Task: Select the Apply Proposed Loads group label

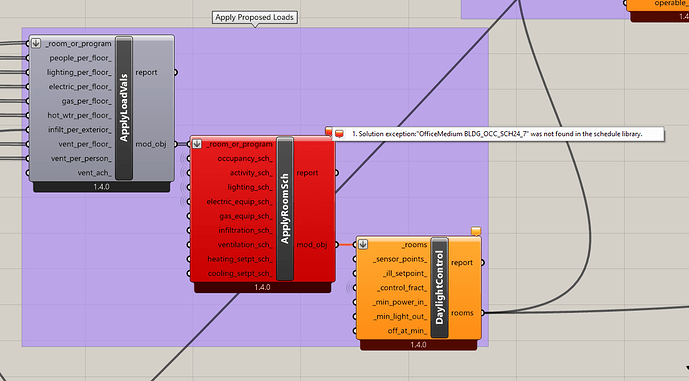Action: pyautogui.click(x=254, y=18)
